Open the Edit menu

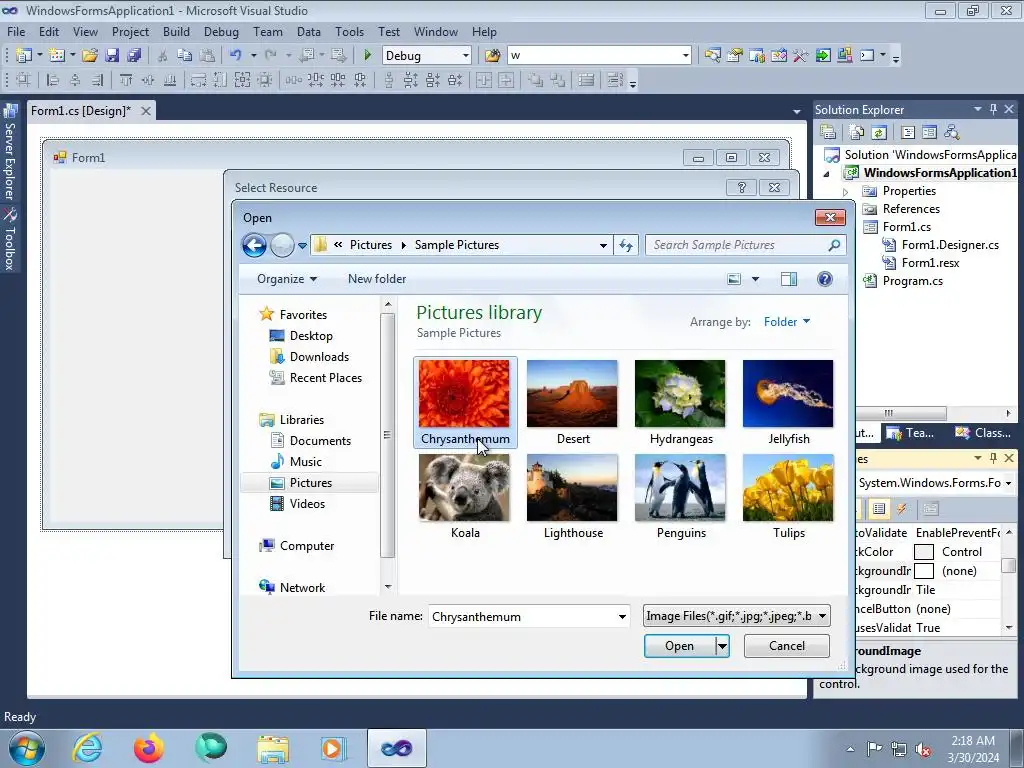pos(48,32)
